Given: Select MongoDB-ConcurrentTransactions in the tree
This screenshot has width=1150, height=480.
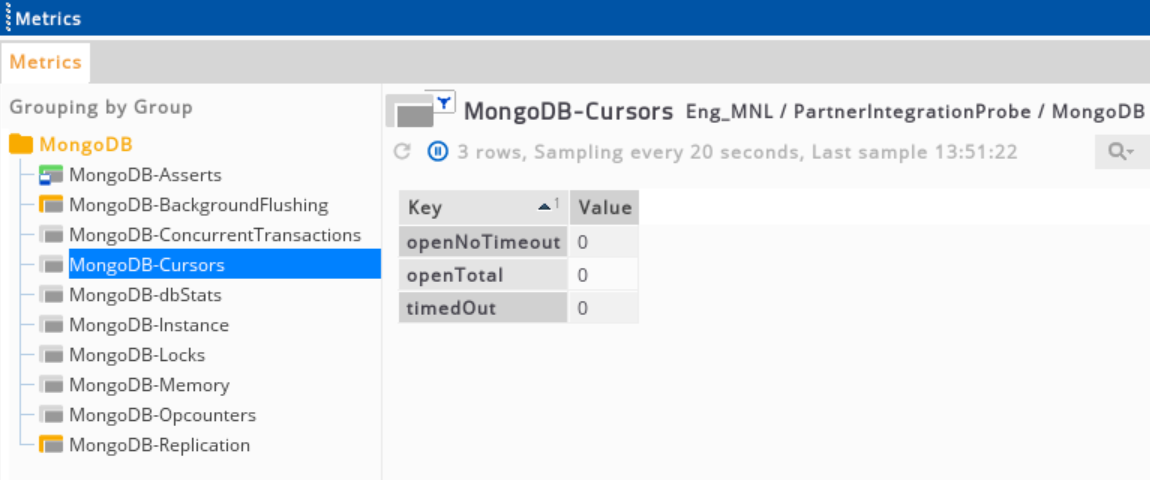Looking at the screenshot, I should click(214, 235).
